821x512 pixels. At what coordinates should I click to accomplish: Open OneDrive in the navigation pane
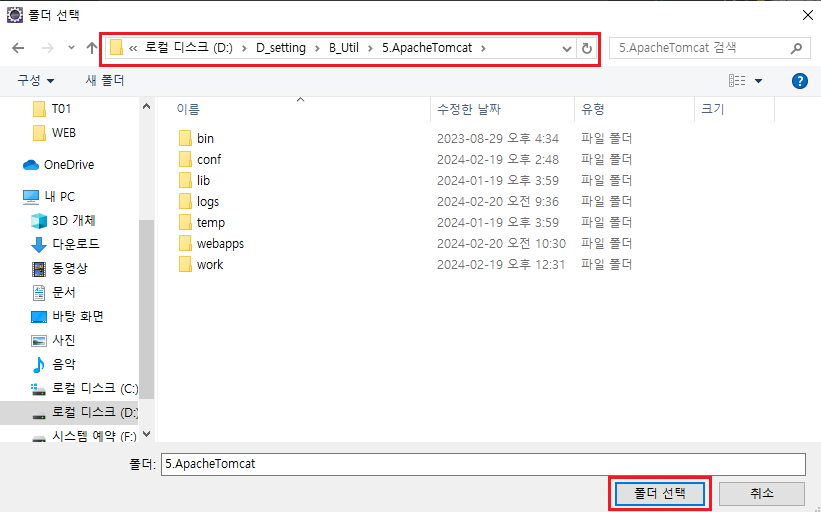[x=59, y=165]
